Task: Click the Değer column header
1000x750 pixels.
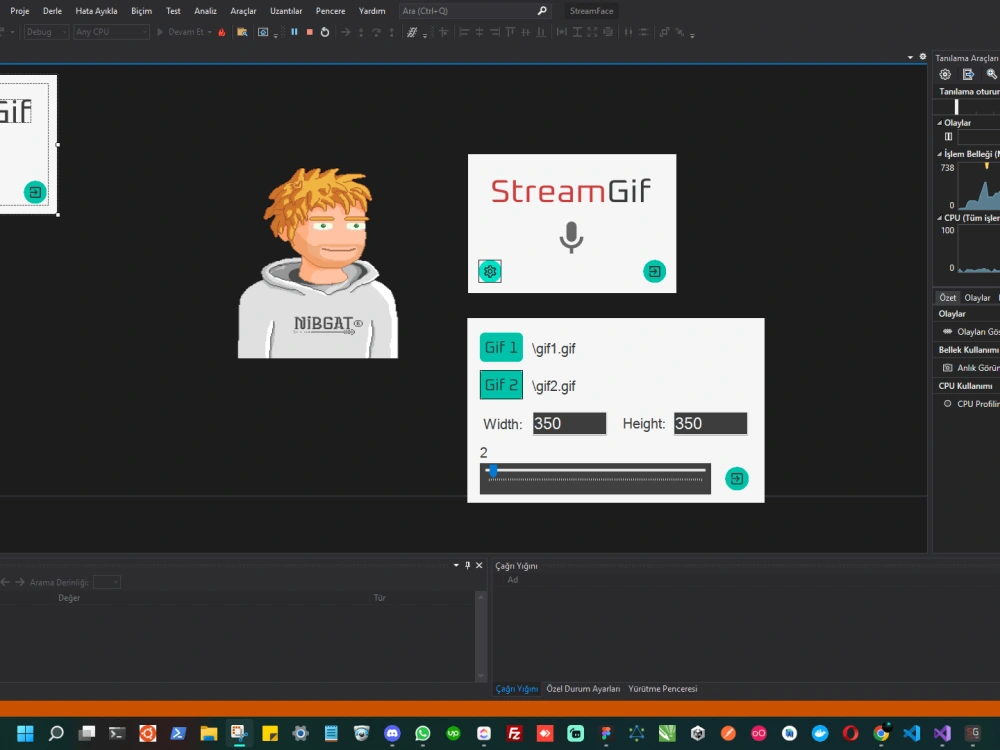Action: tap(69, 598)
